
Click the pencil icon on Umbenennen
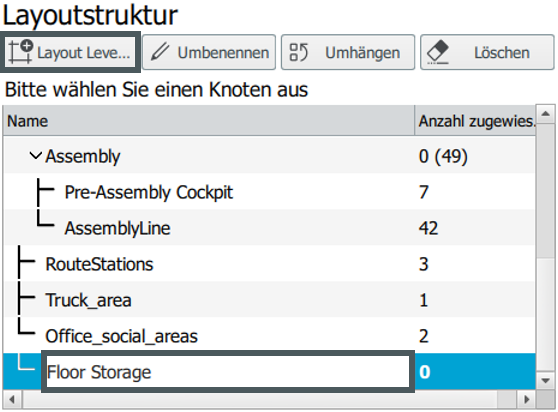pyautogui.click(x=160, y=52)
